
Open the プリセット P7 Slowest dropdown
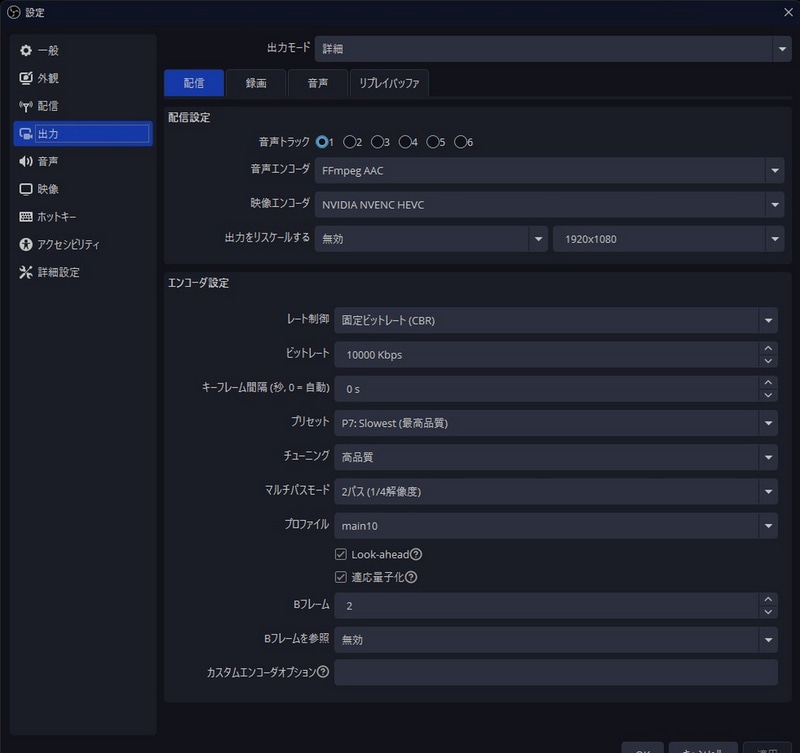[x=556, y=423]
